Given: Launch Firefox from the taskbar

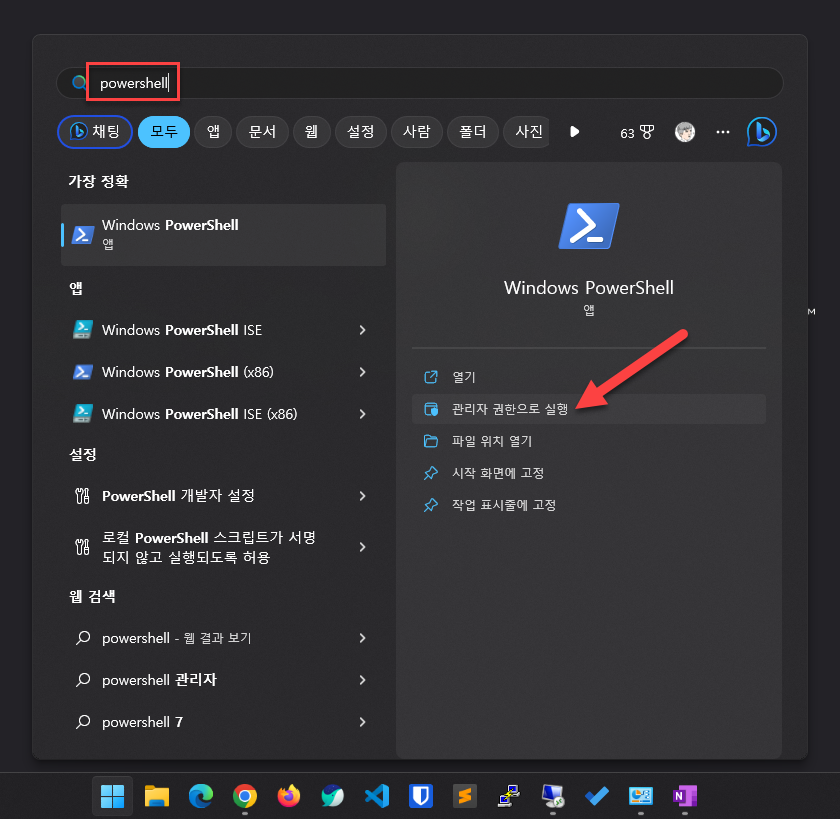Looking at the screenshot, I should [x=289, y=796].
